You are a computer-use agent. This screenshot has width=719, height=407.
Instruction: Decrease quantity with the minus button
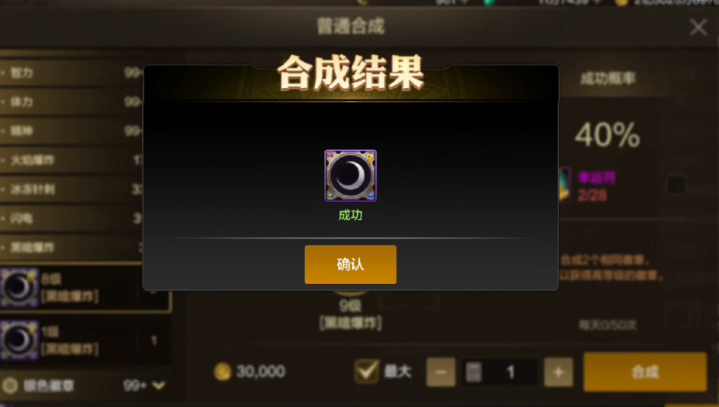coord(441,372)
